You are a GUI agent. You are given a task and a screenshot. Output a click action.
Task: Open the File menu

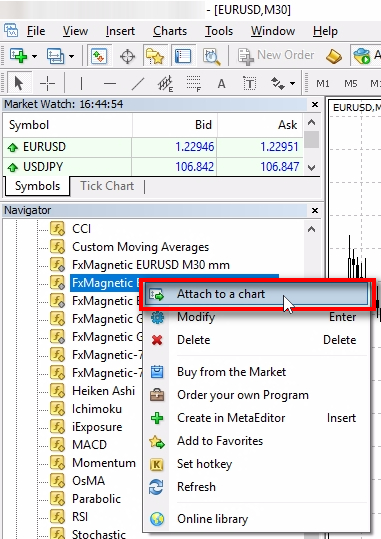pos(36,31)
